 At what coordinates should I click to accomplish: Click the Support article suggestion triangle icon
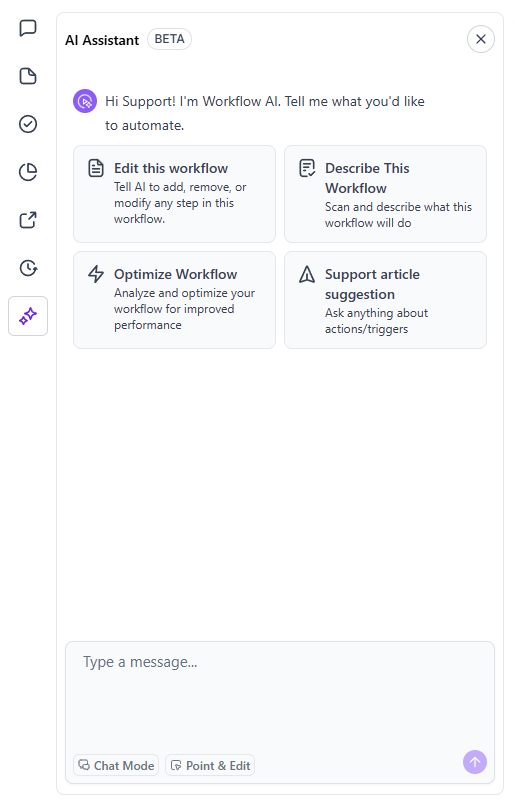coord(307,274)
